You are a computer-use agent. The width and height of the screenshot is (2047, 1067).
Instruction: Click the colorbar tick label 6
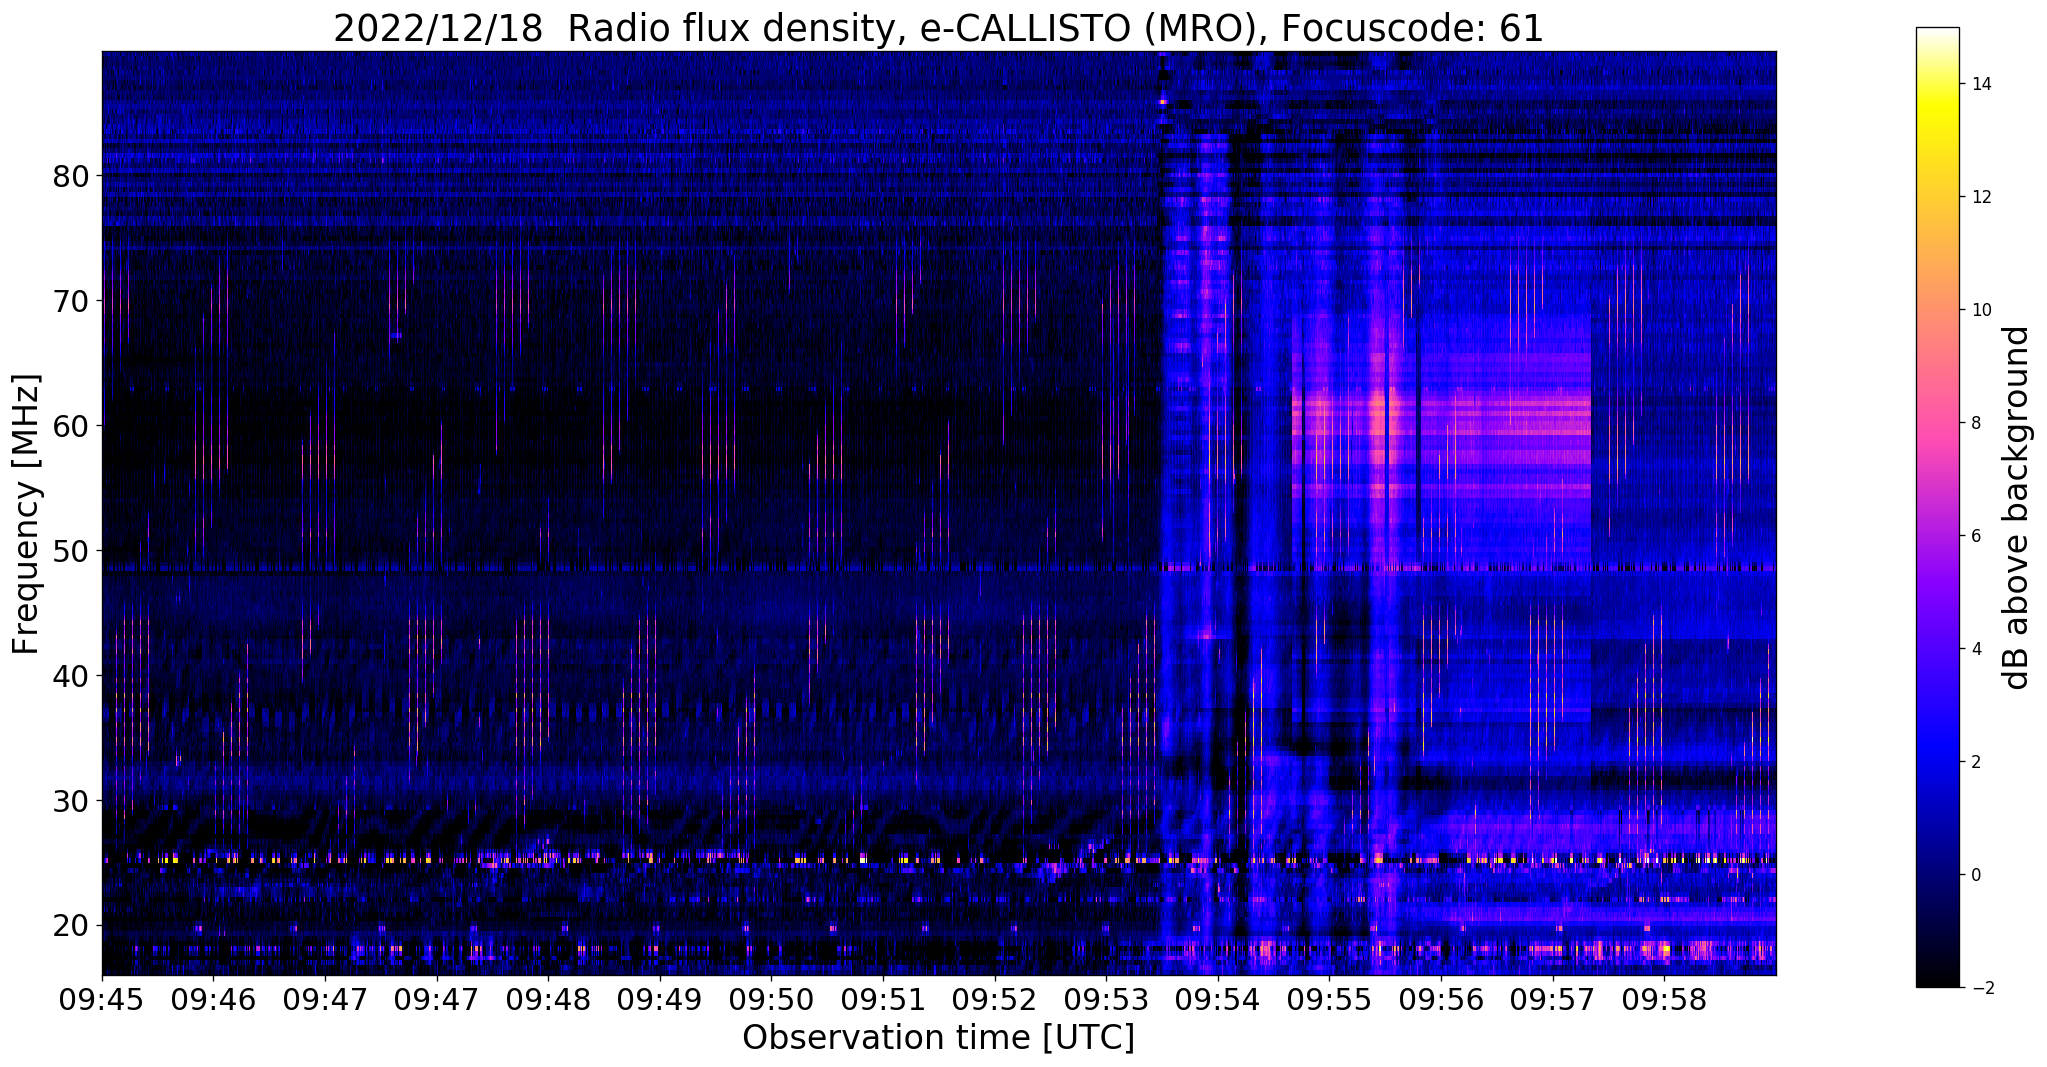tap(1976, 536)
